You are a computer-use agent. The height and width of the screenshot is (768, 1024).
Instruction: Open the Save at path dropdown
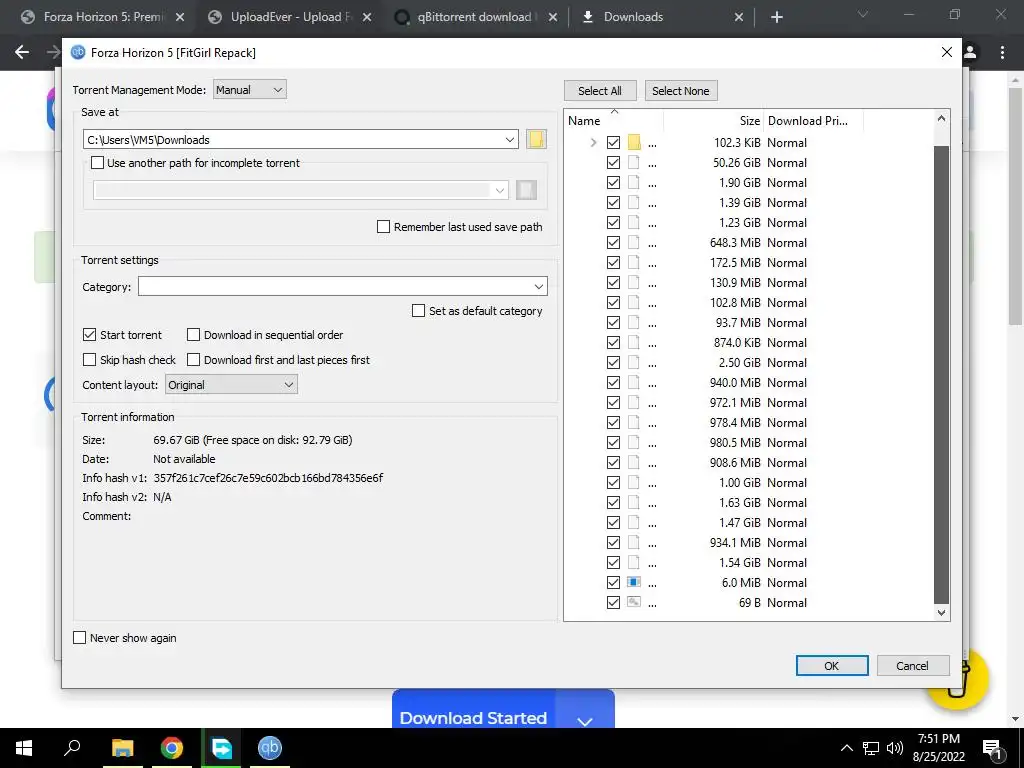510,140
